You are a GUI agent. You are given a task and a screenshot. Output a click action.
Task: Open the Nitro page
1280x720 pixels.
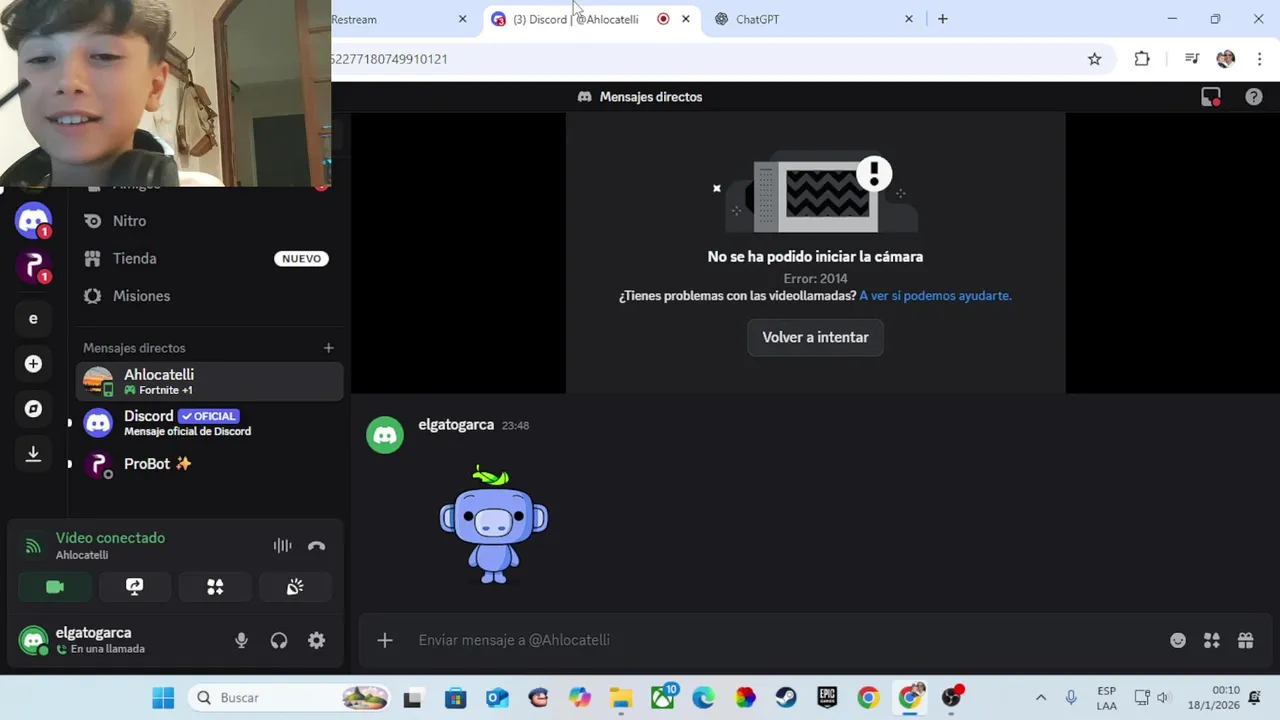209,221
